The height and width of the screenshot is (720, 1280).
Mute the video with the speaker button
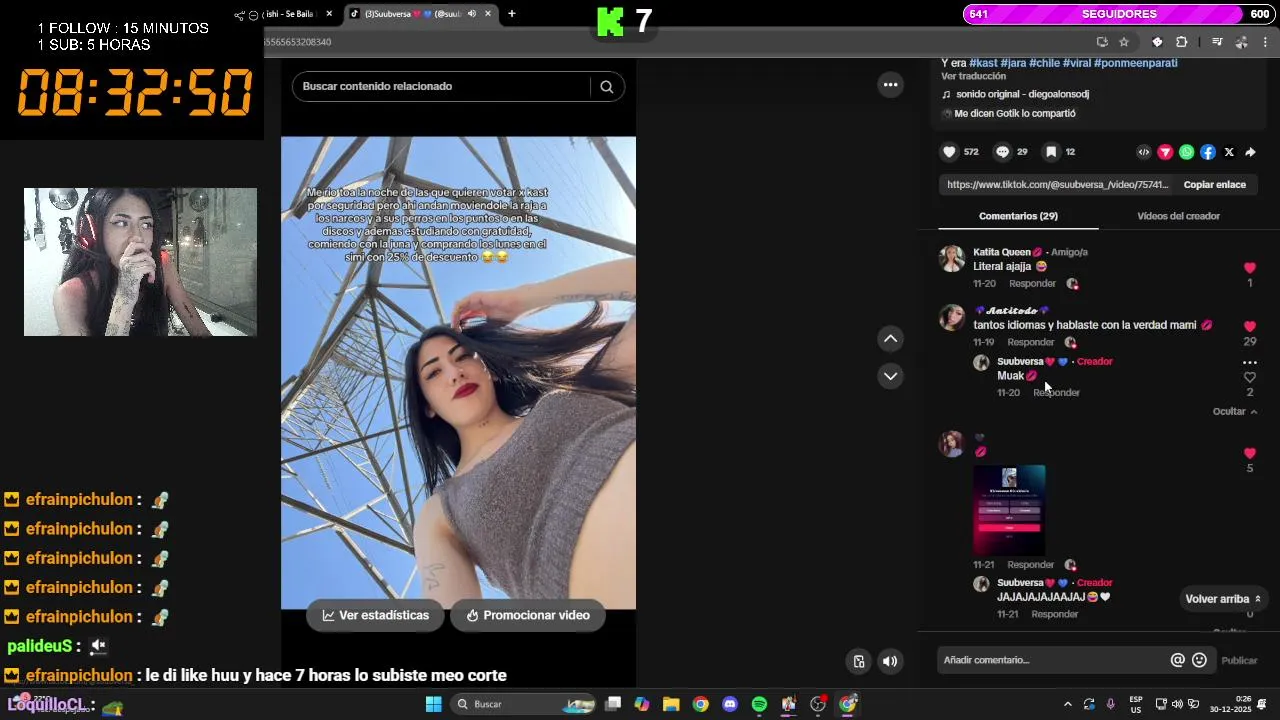click(890, 661)
